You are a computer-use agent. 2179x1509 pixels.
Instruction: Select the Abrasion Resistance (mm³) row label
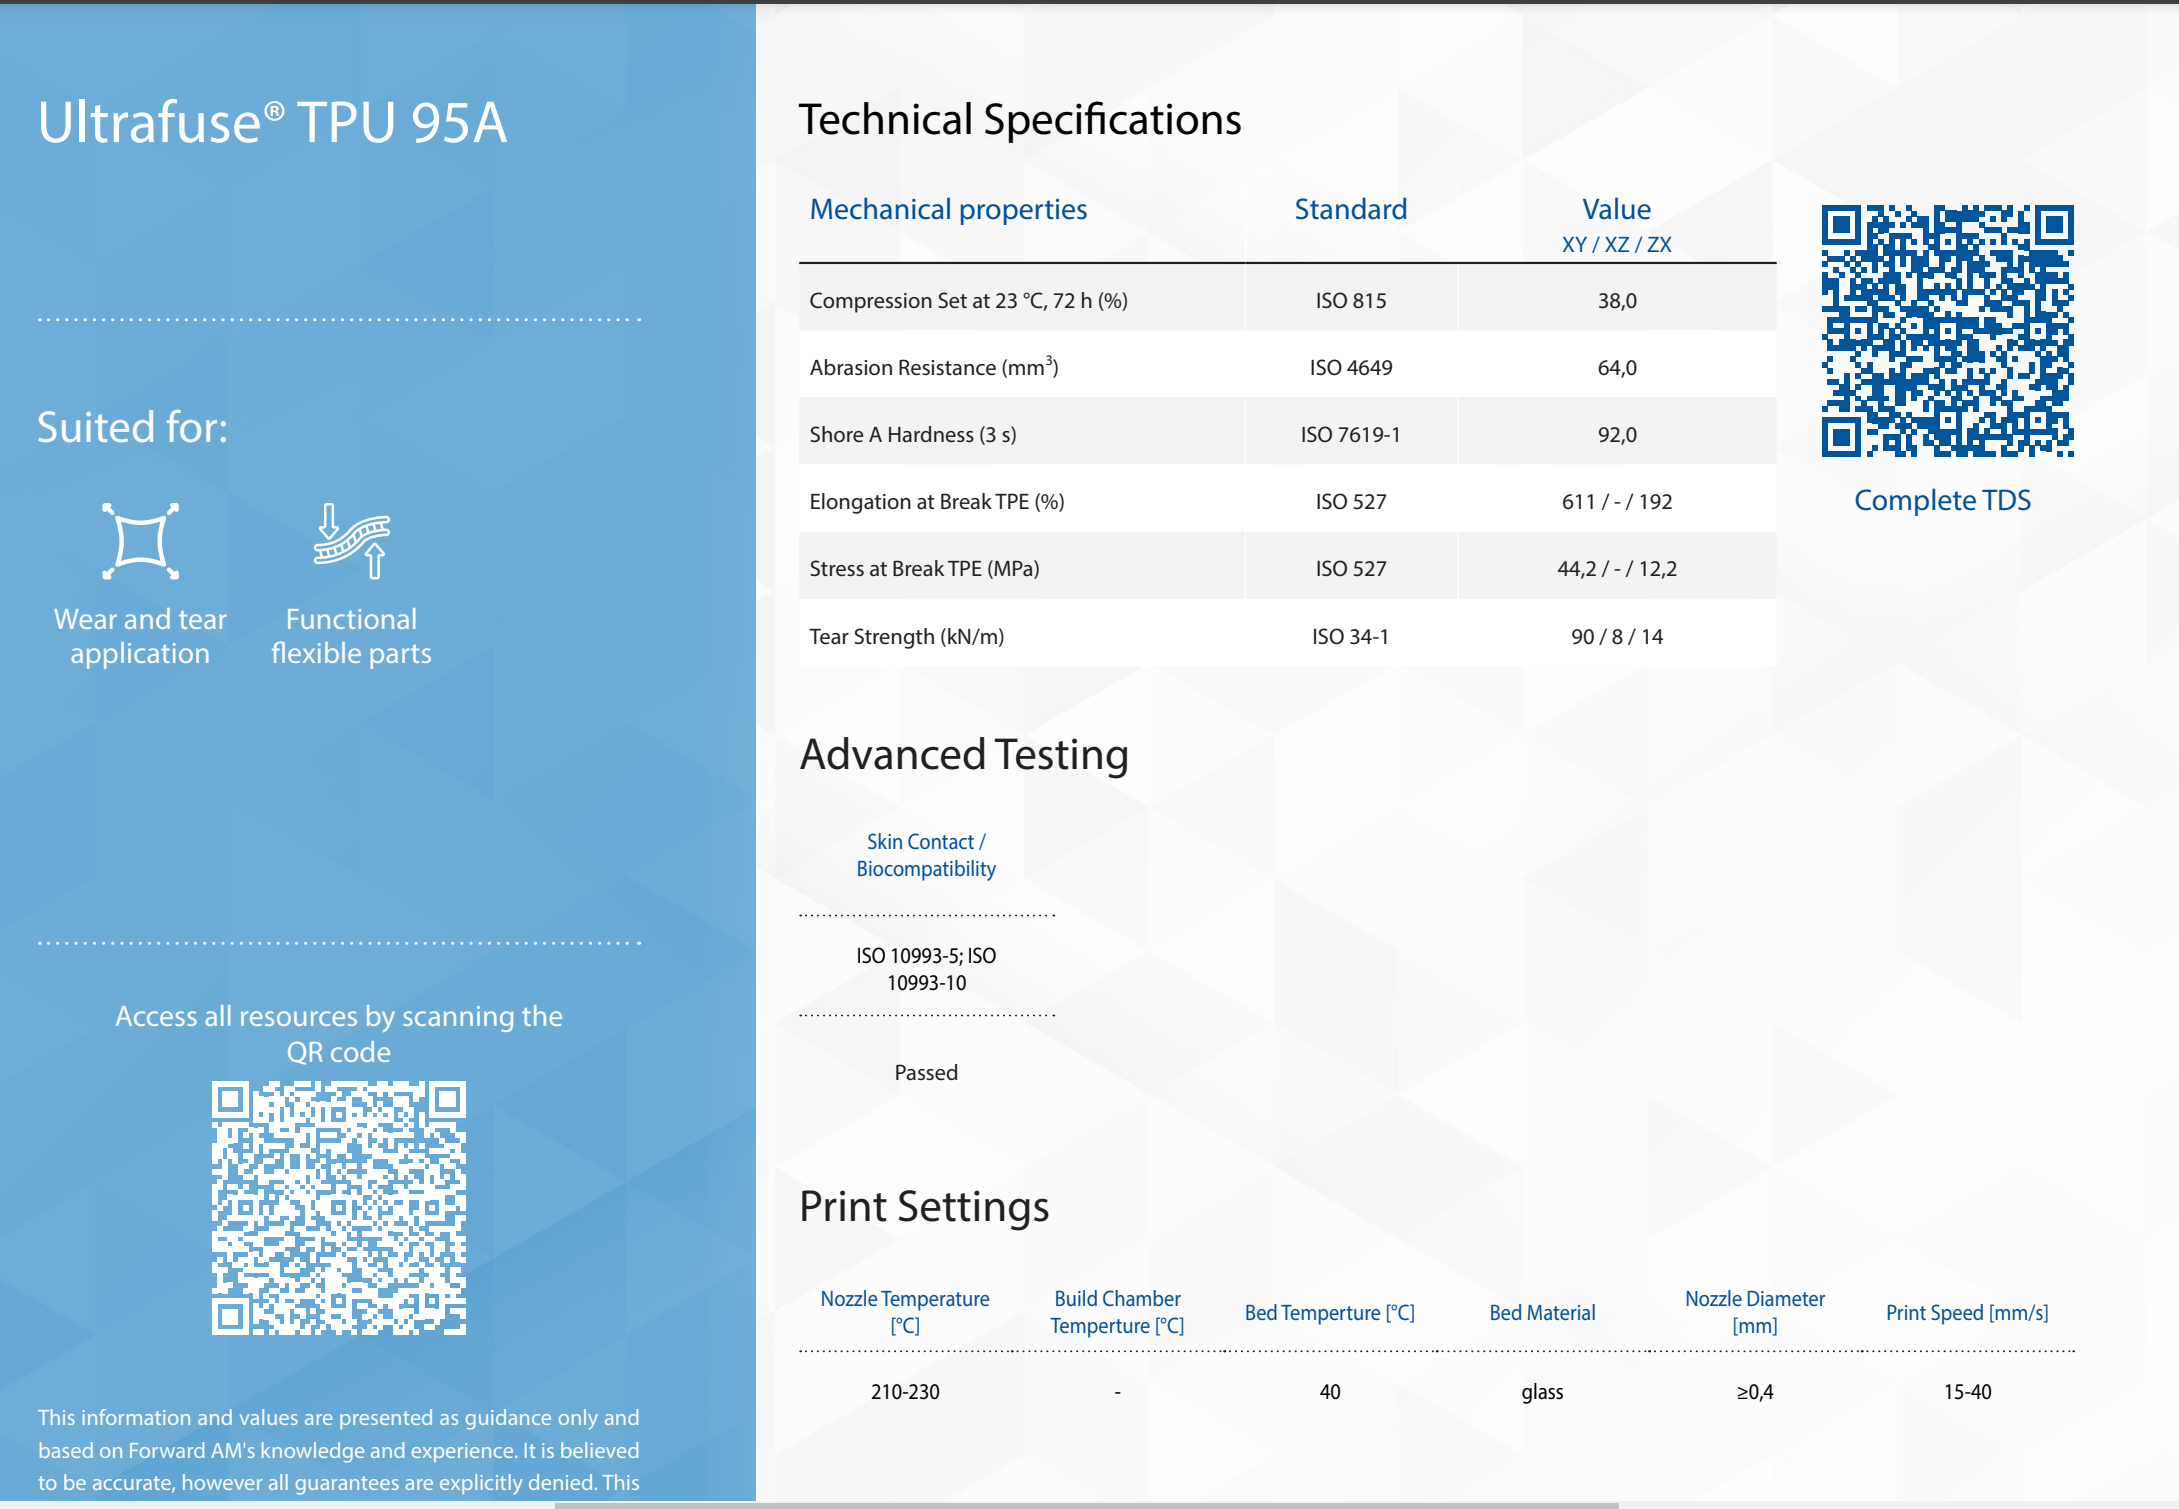coord(934,367)
